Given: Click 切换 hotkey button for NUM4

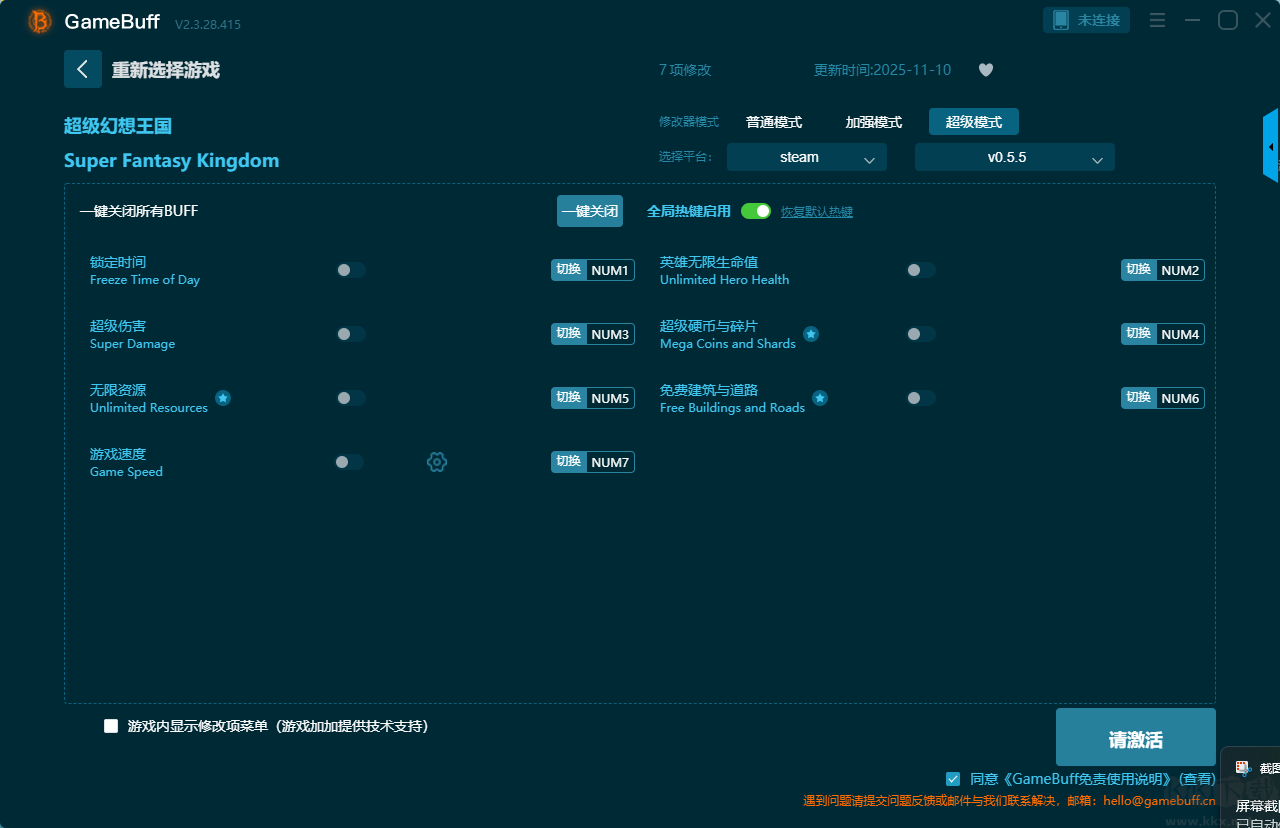Looking at the screenshot, I should point(1139,334).
